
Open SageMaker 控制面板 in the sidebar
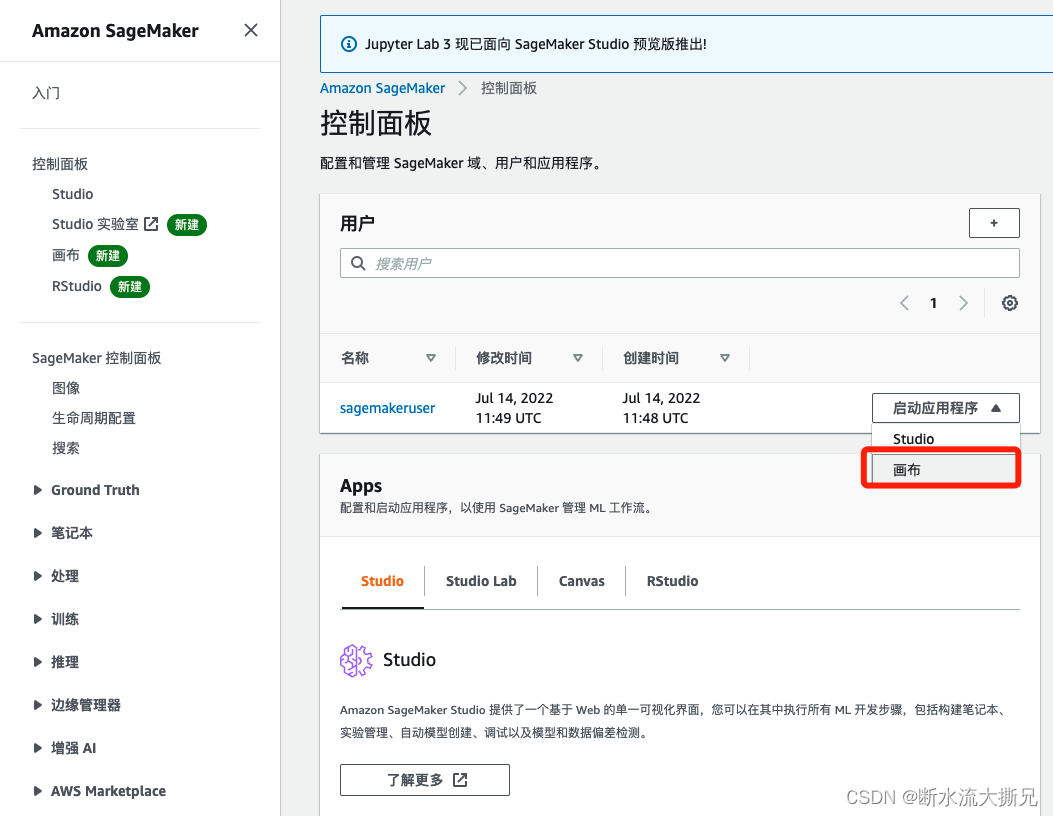97,358
